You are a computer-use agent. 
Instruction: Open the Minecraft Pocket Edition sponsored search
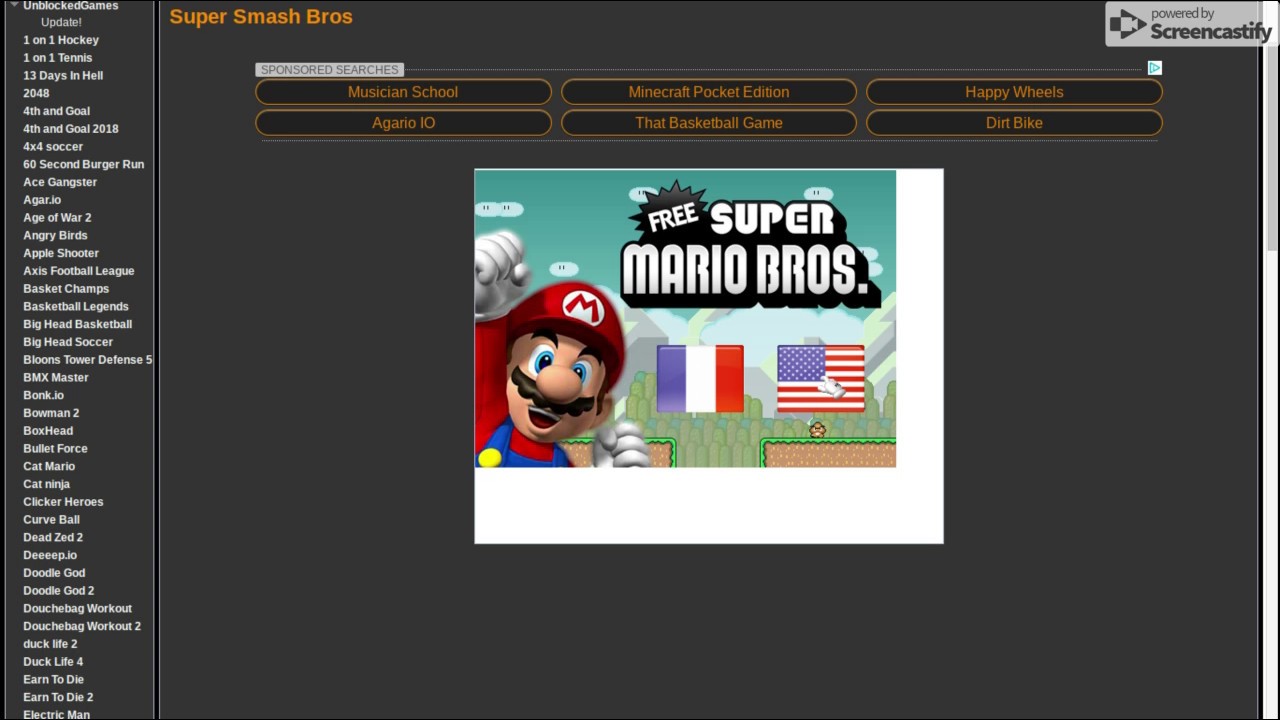pyautogui.click(x=709, y=92)
